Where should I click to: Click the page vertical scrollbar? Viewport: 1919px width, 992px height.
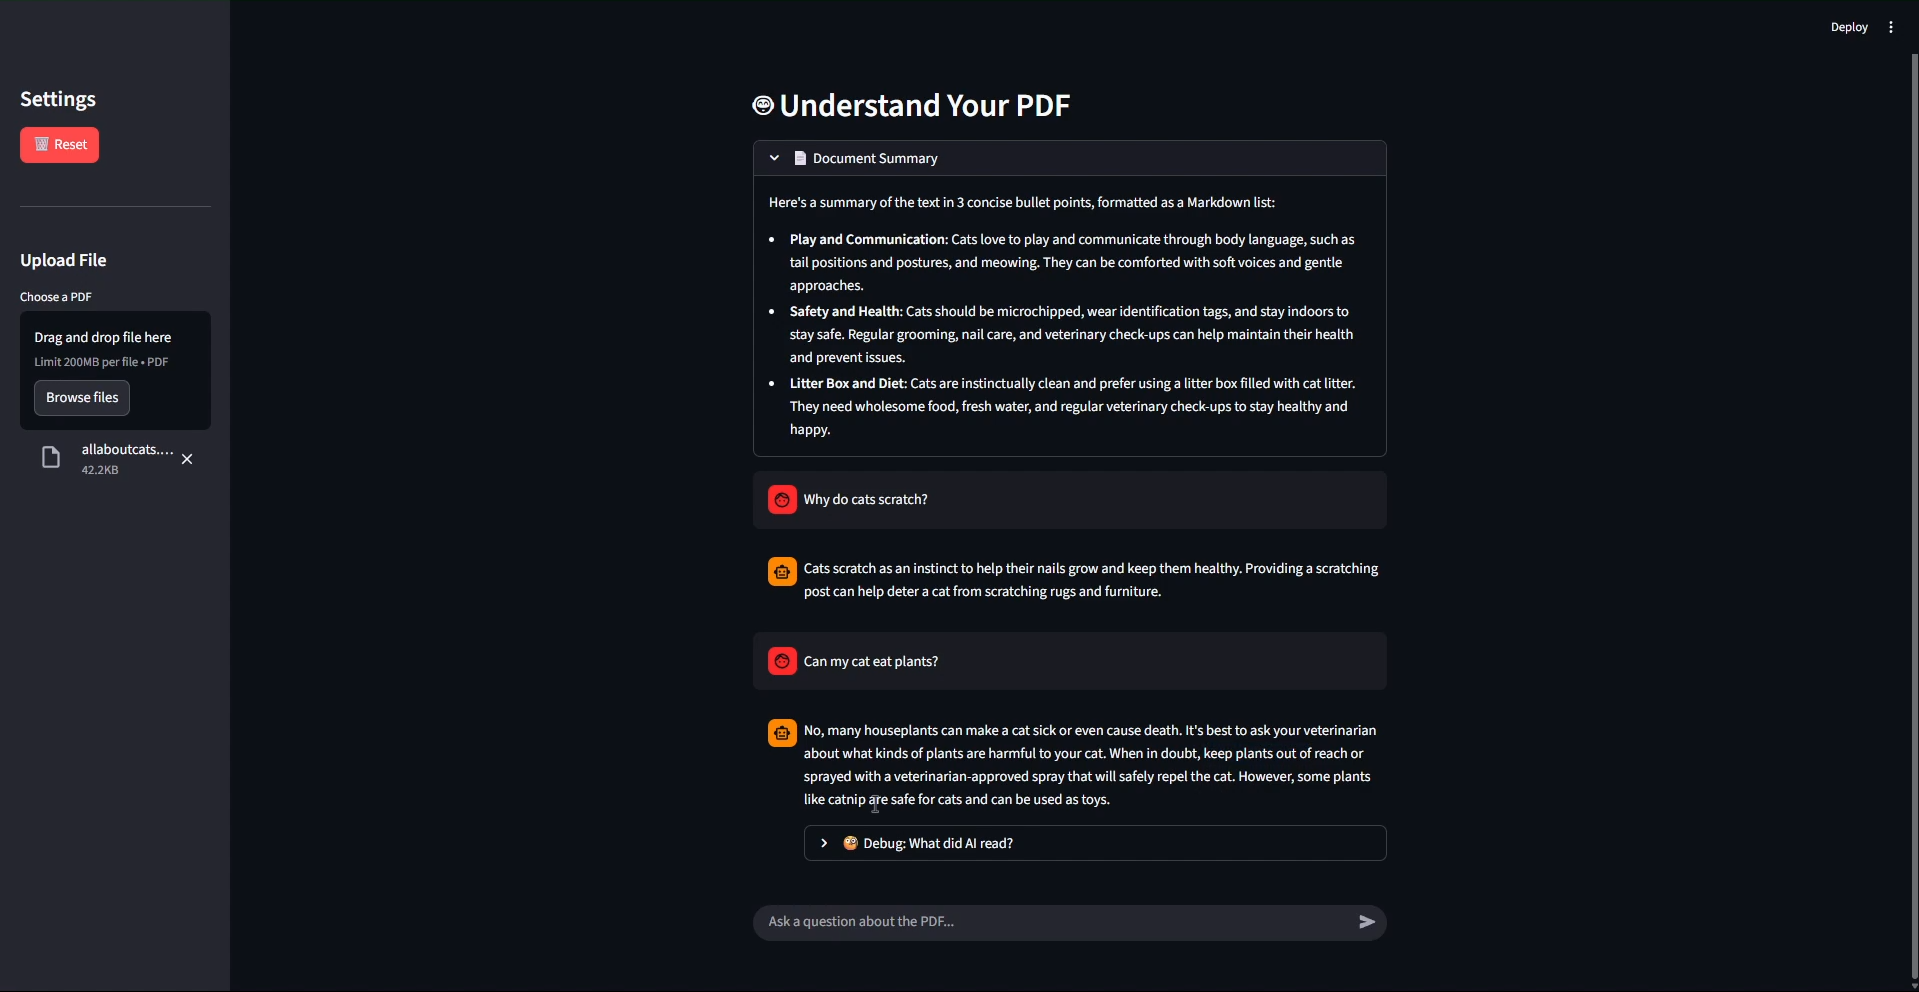click(x=1913, y=500)
